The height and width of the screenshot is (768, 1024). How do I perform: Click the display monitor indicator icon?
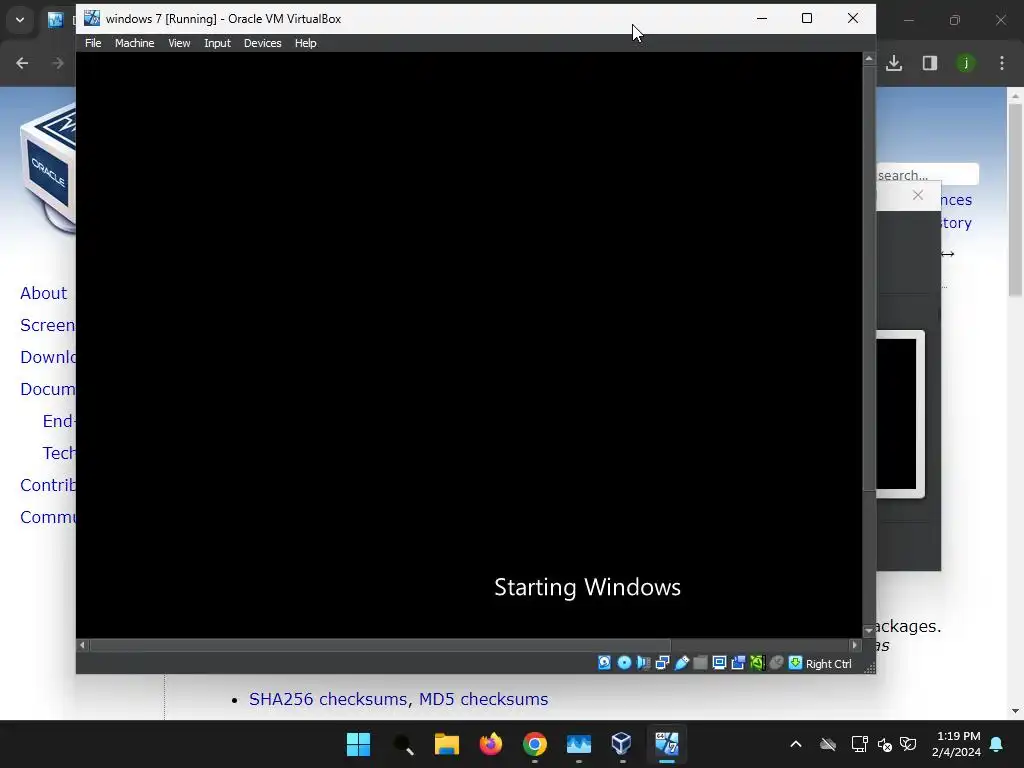[x=719, y=663]
